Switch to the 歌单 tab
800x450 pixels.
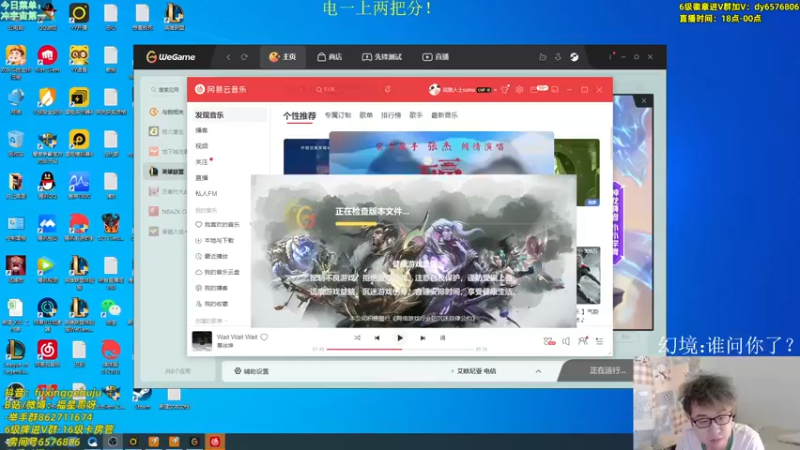pos(366,115)
